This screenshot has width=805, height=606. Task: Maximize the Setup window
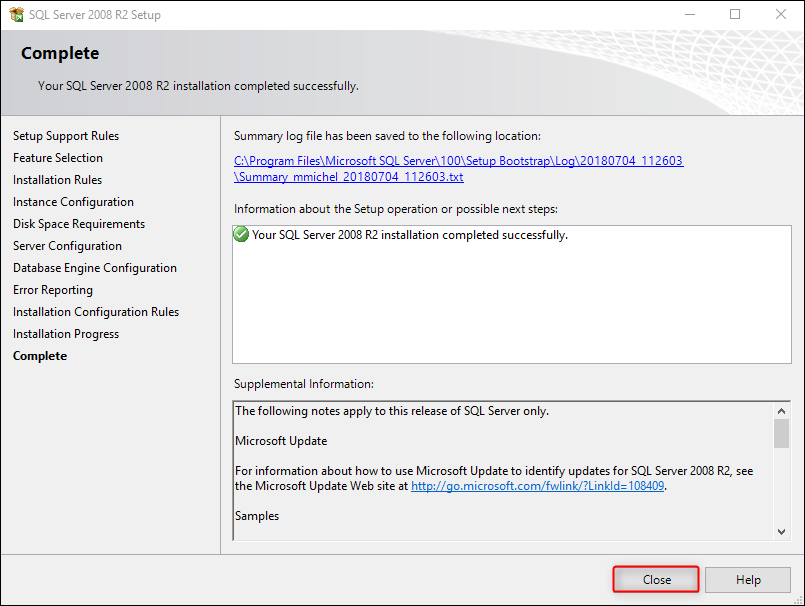[x=735, y=14]
